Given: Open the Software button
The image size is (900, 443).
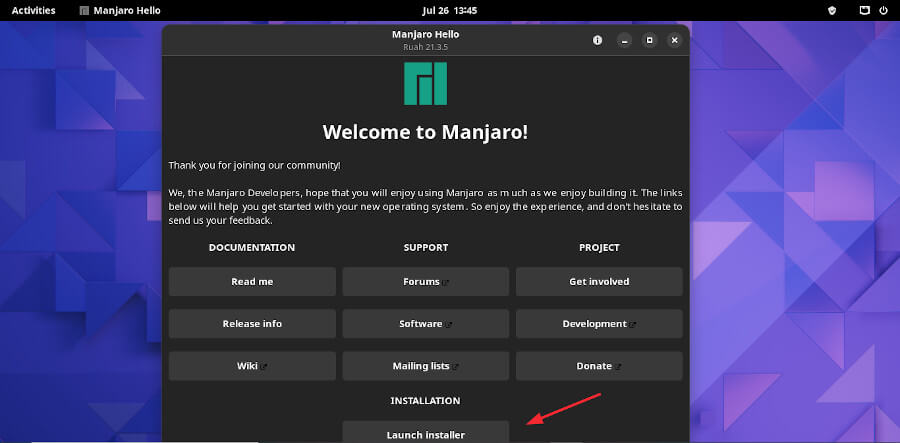Looking at the screenshot, I should pos(425,324).
